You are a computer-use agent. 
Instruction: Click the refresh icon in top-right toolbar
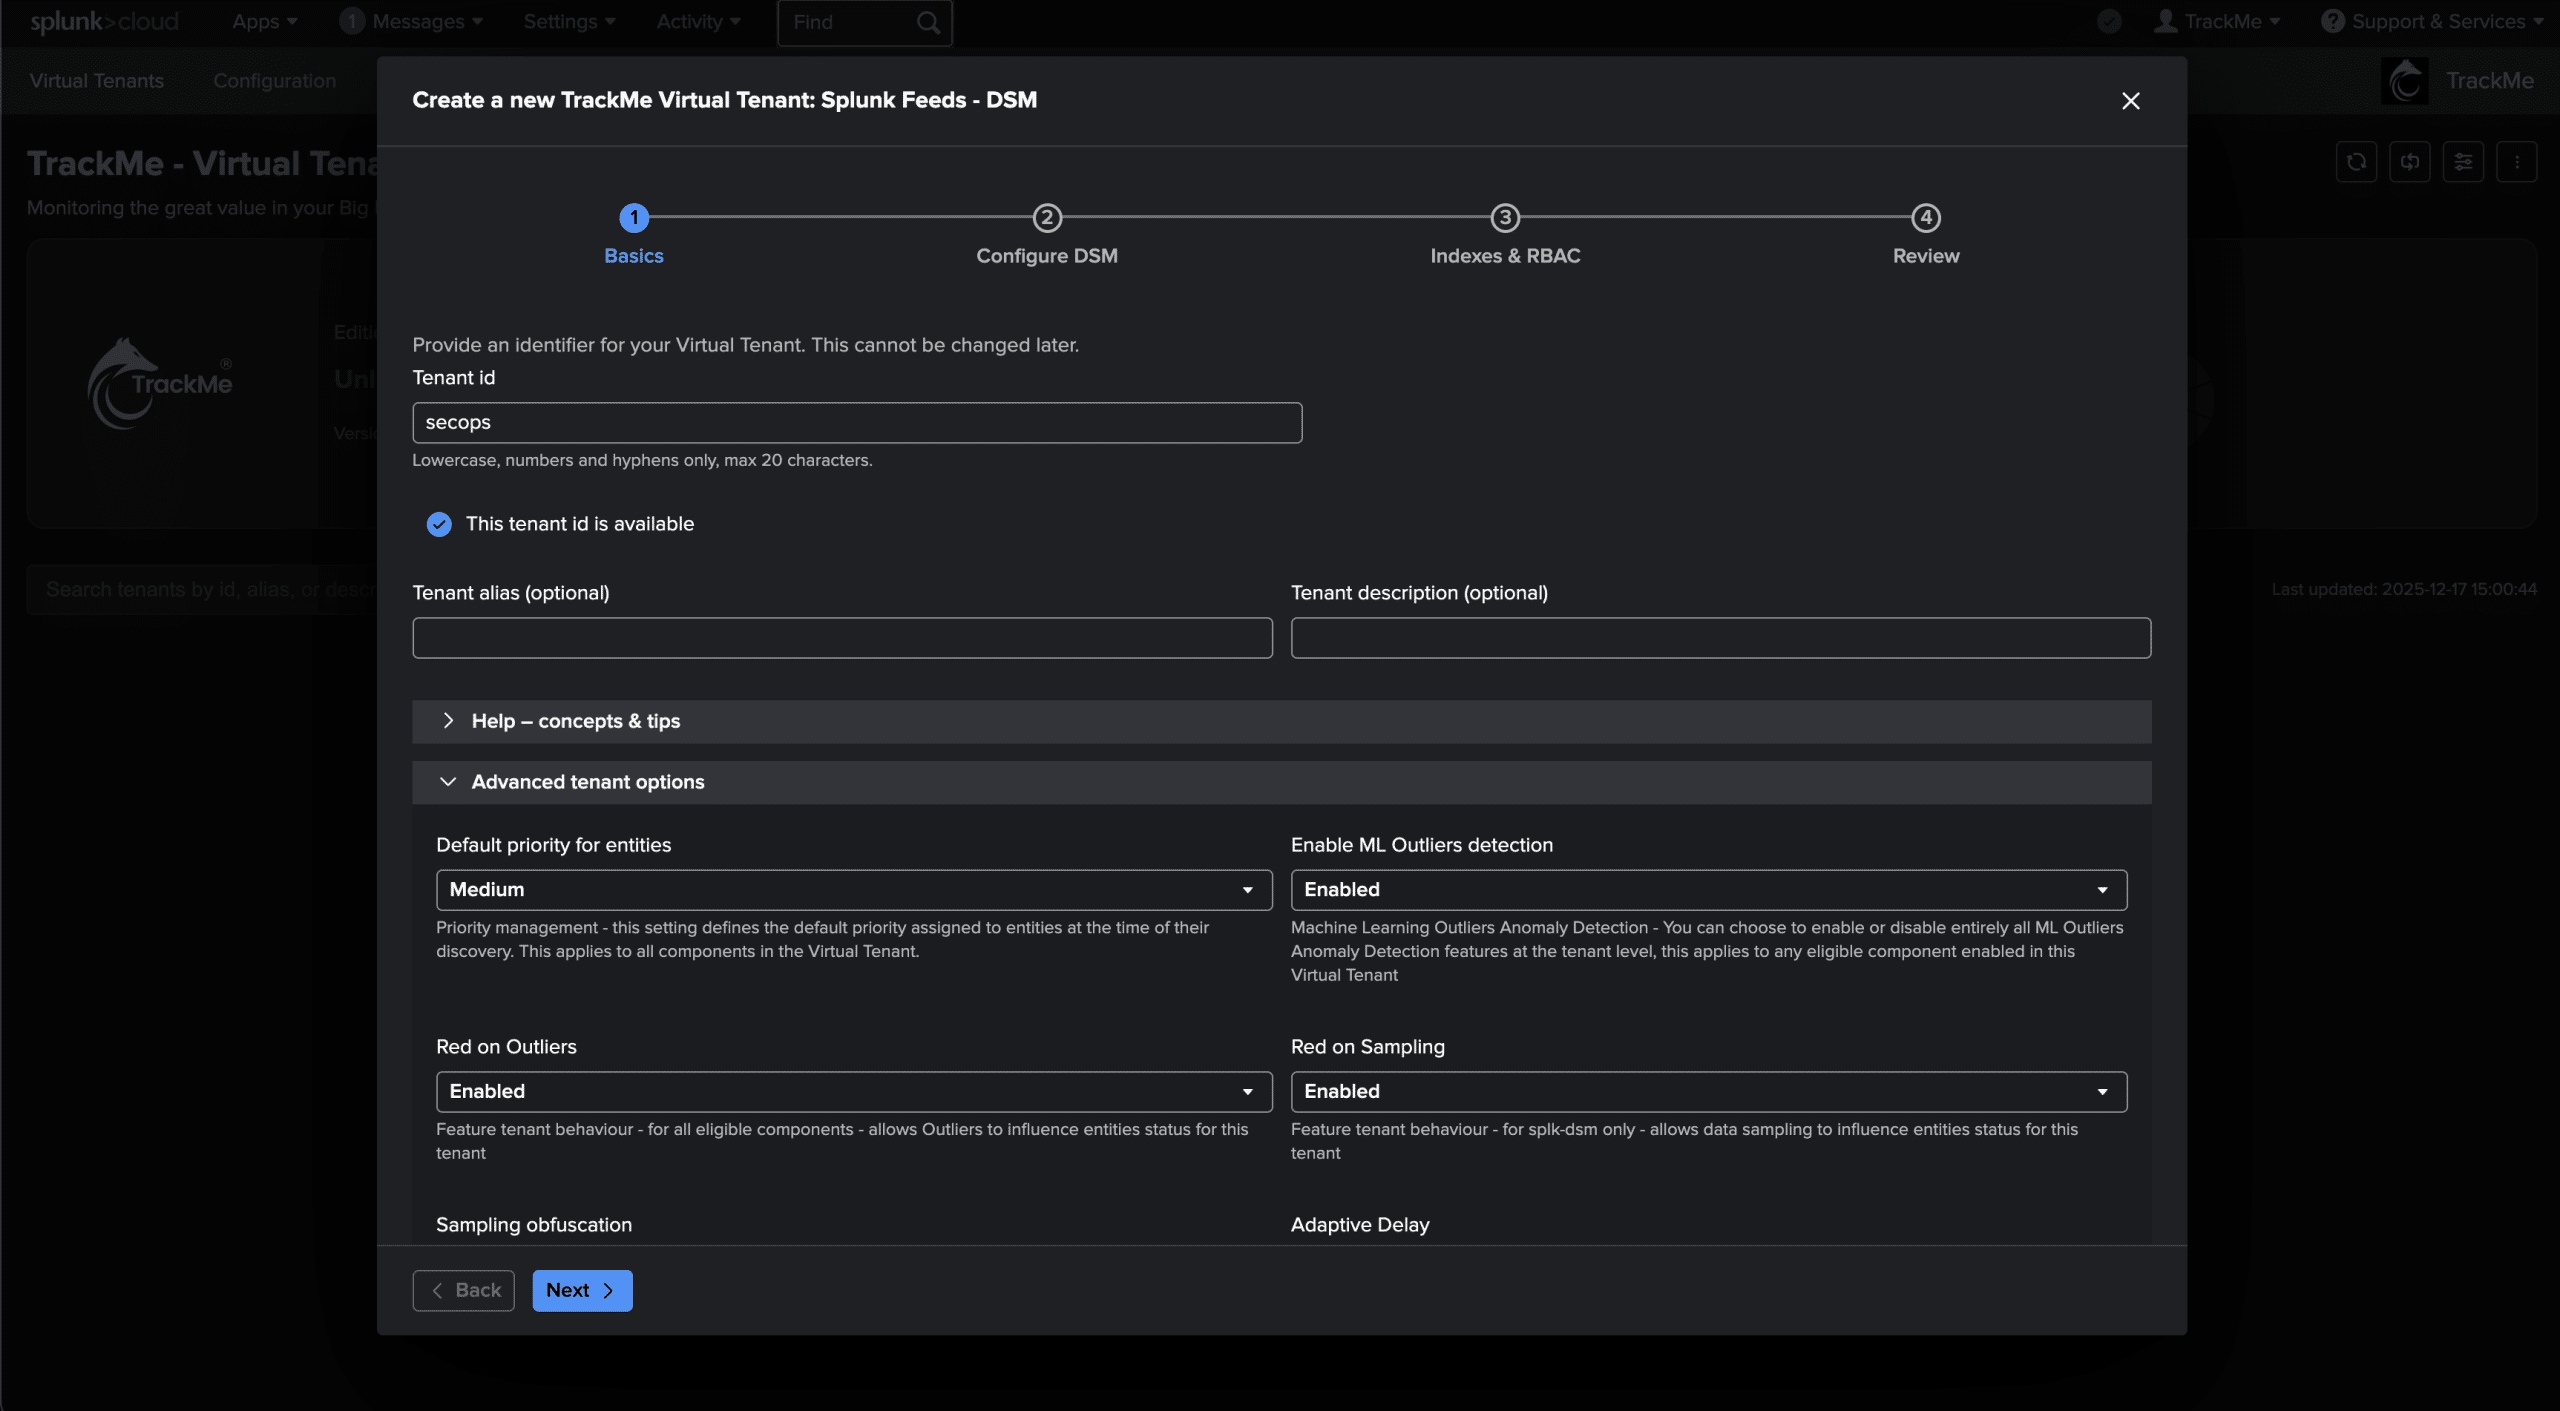(2356, 162)
